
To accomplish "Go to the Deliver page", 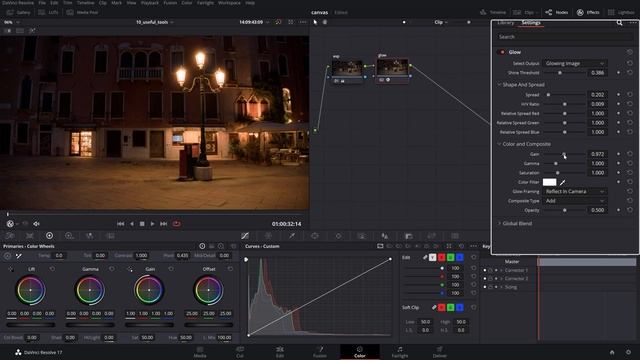I will tap(439, 352).
